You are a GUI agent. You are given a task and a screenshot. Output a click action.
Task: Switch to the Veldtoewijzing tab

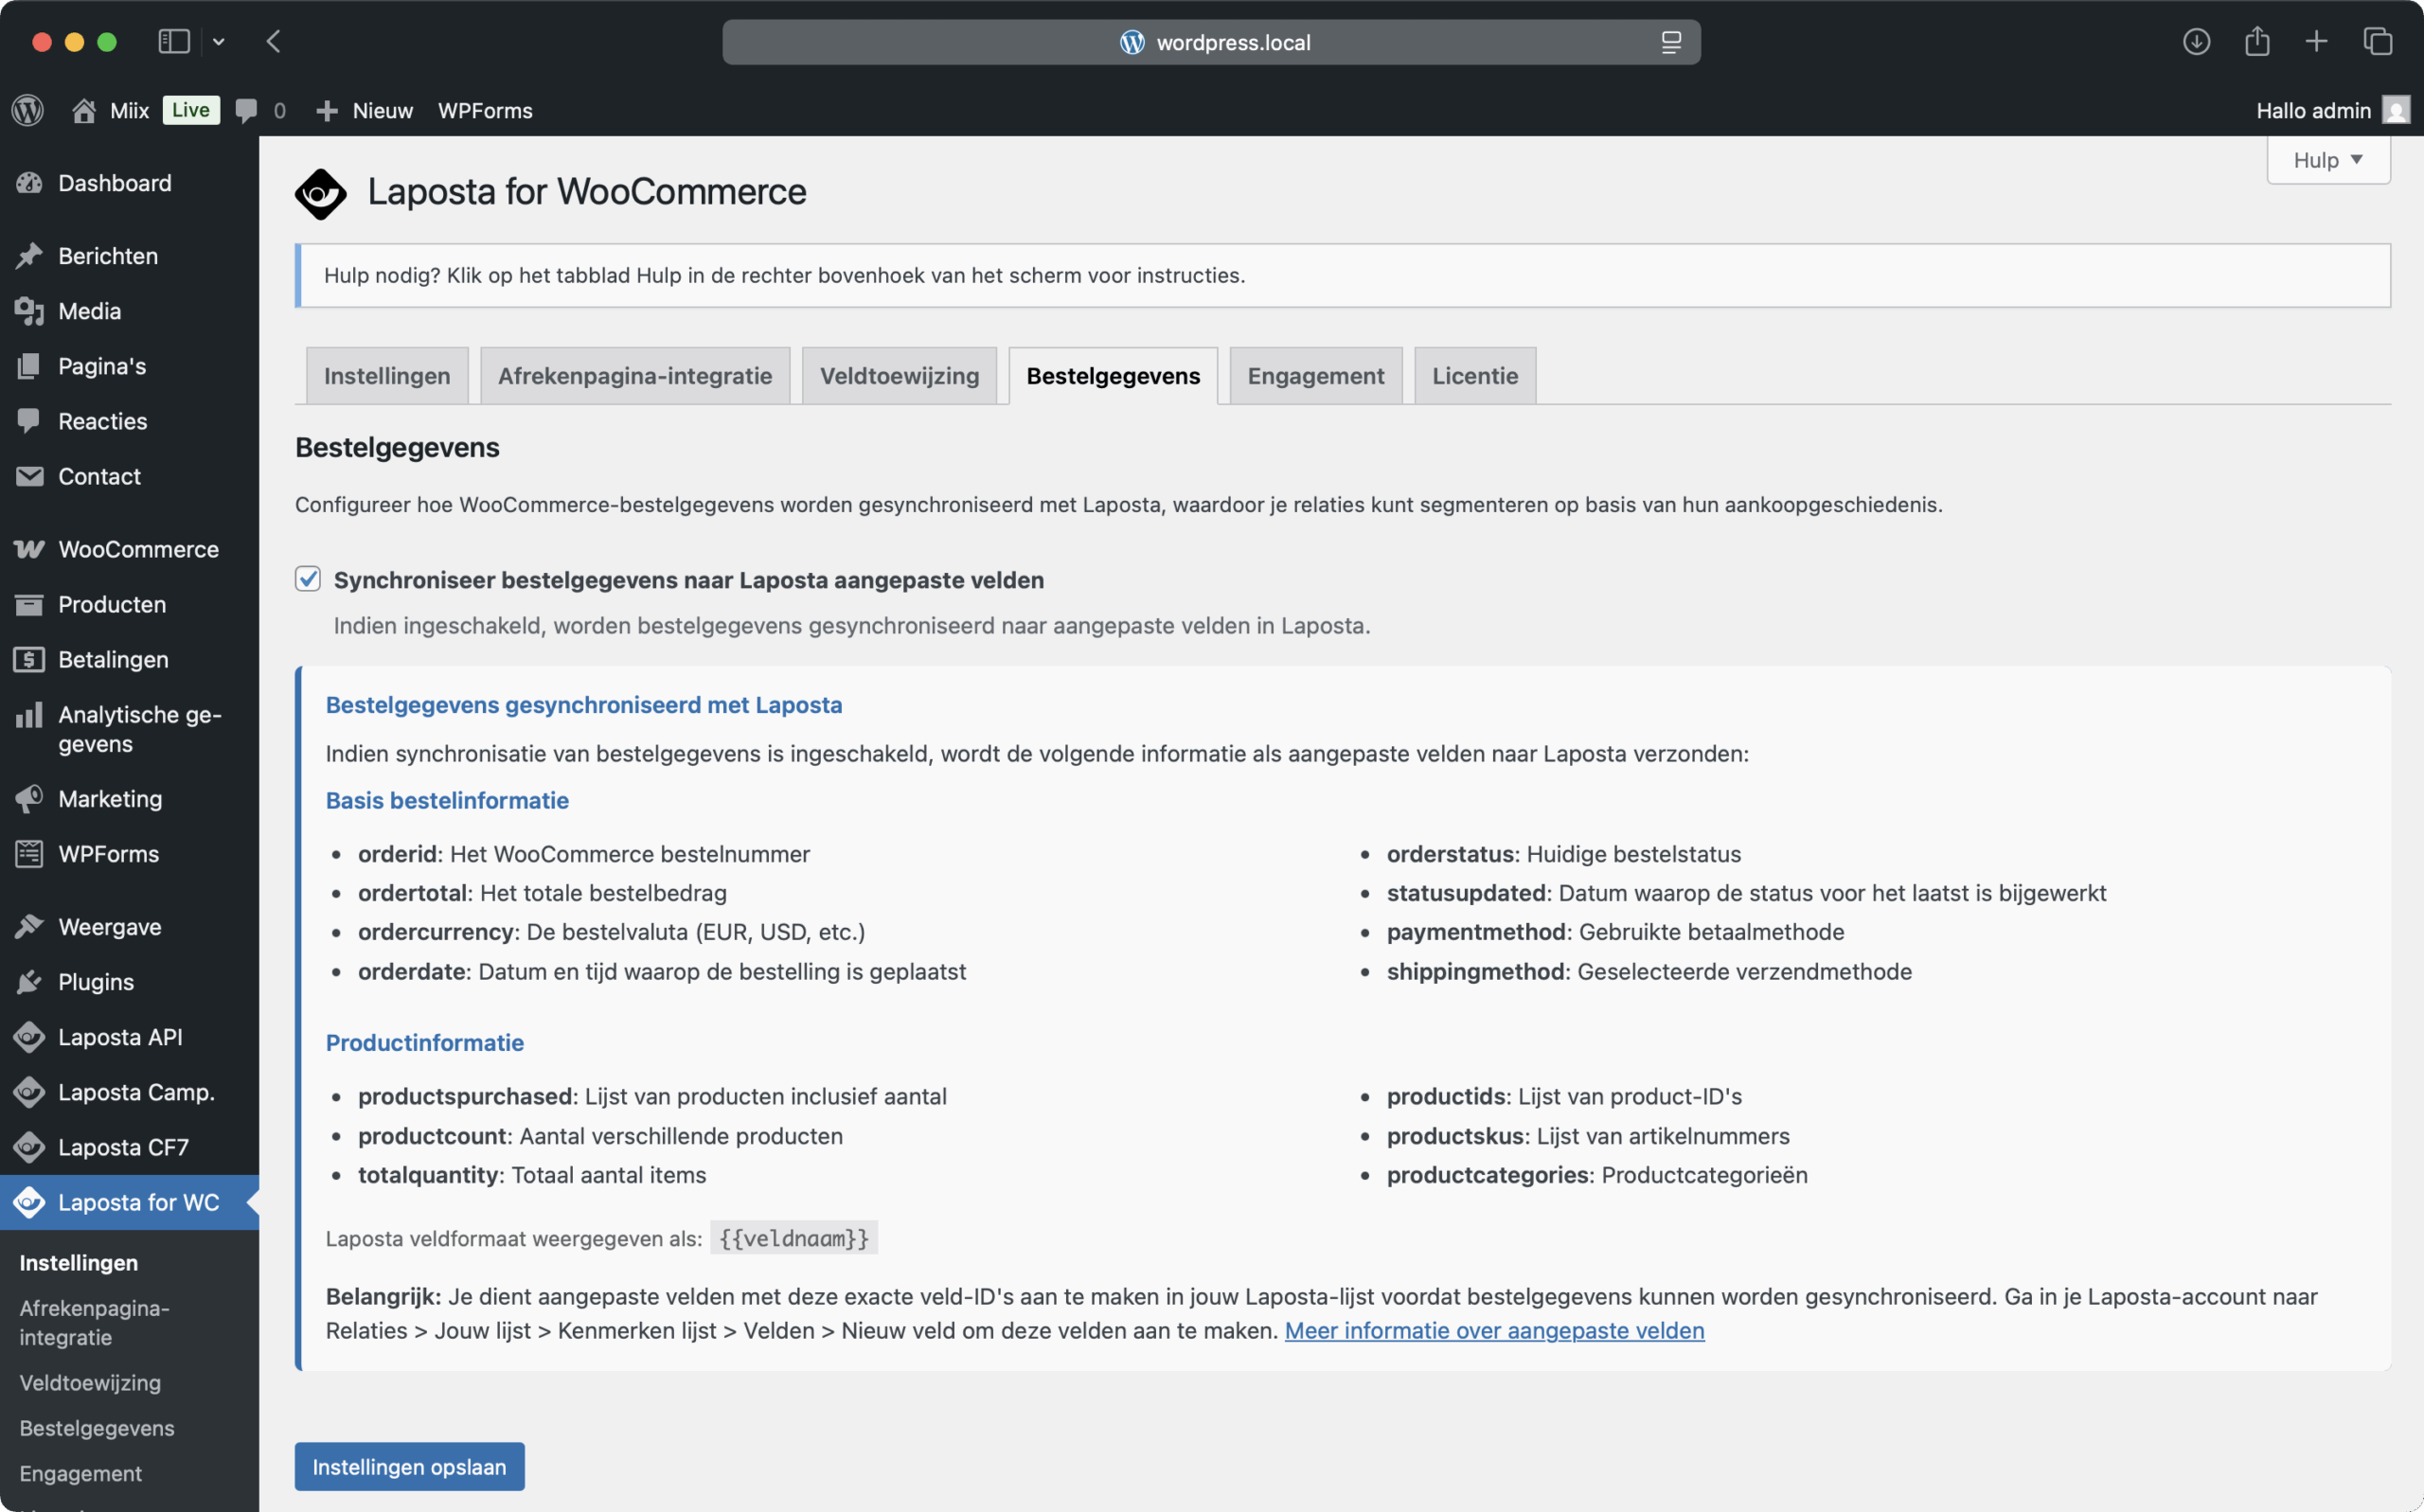pyautogui.click(x=899, y=376)
